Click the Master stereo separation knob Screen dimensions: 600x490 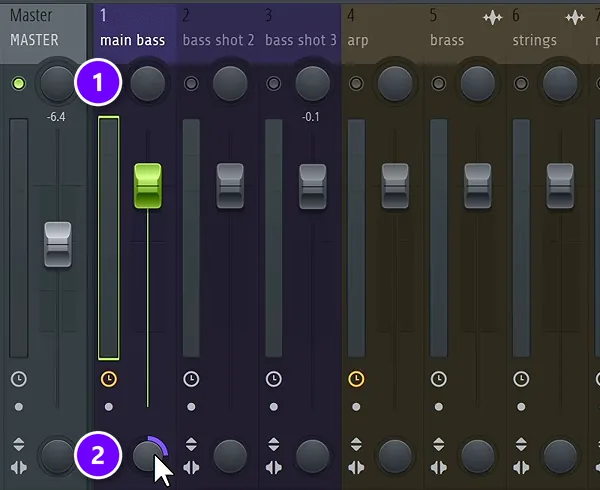point(58,456)
